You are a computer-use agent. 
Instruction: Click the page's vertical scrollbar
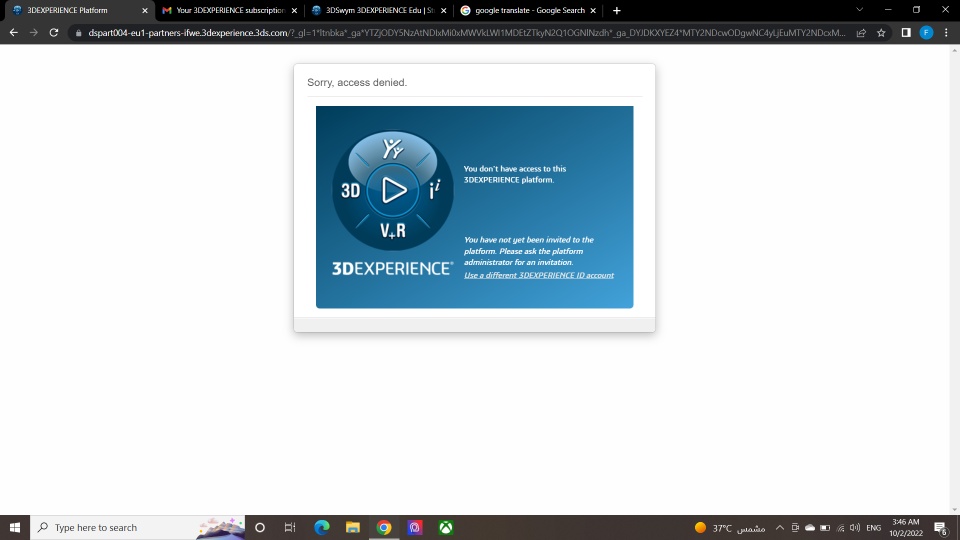click(954, 280)
